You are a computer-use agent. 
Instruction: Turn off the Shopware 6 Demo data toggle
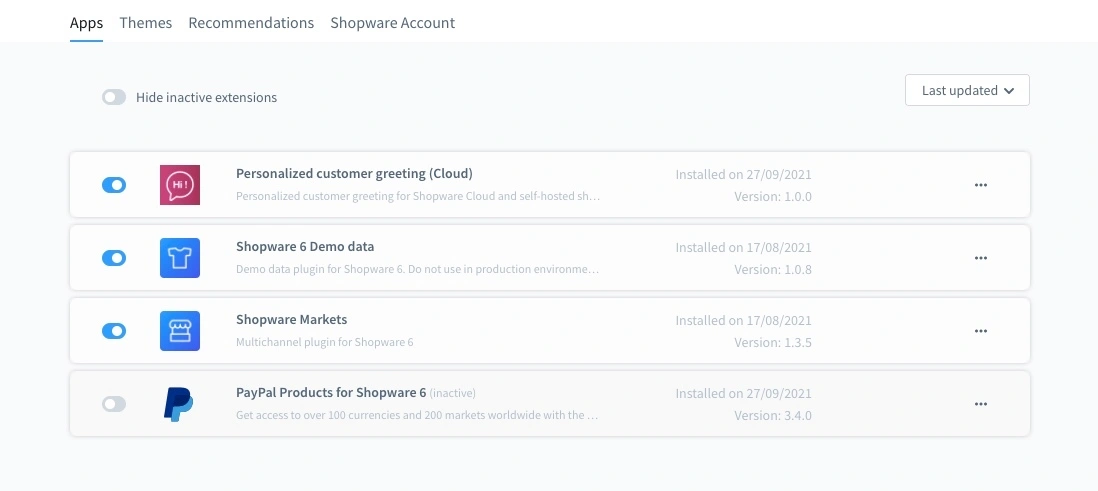click(x=114, y=258)
